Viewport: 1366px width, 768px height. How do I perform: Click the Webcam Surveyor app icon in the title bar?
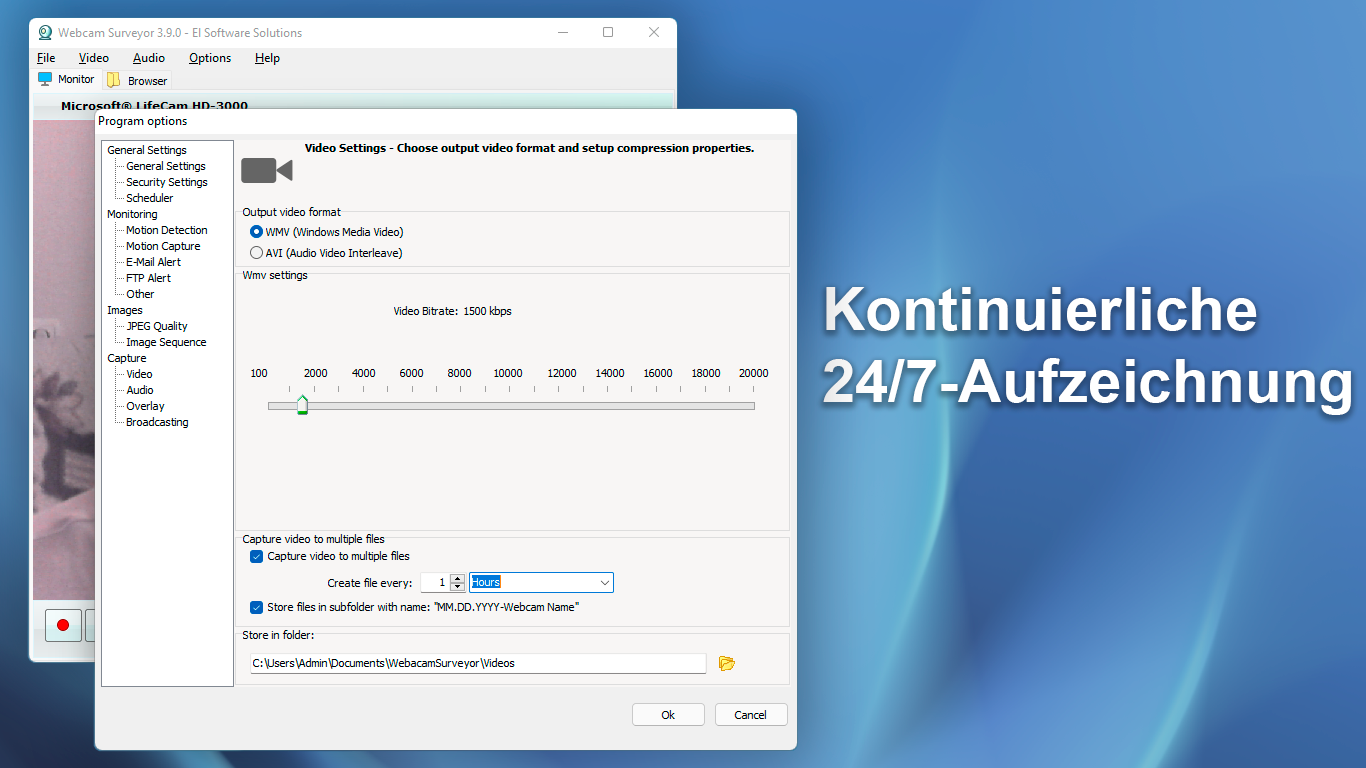tap(45, 32)
